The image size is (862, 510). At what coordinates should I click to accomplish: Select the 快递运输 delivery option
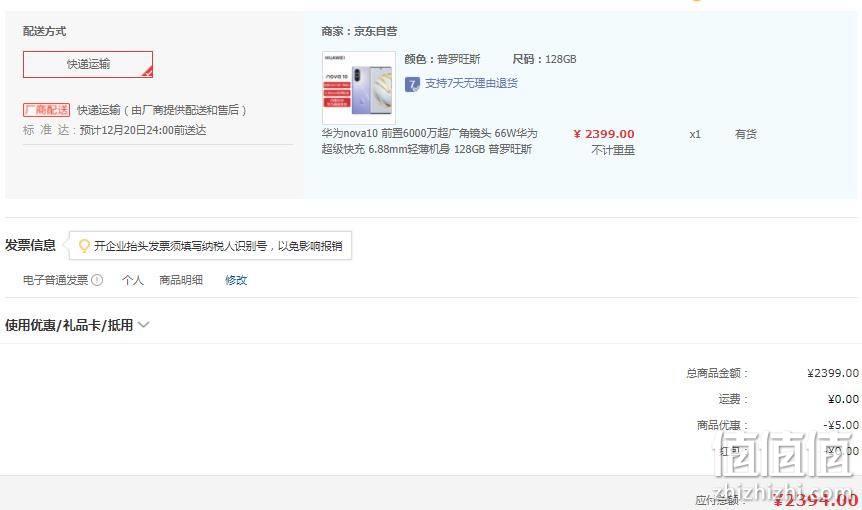(x=88, y=64)
